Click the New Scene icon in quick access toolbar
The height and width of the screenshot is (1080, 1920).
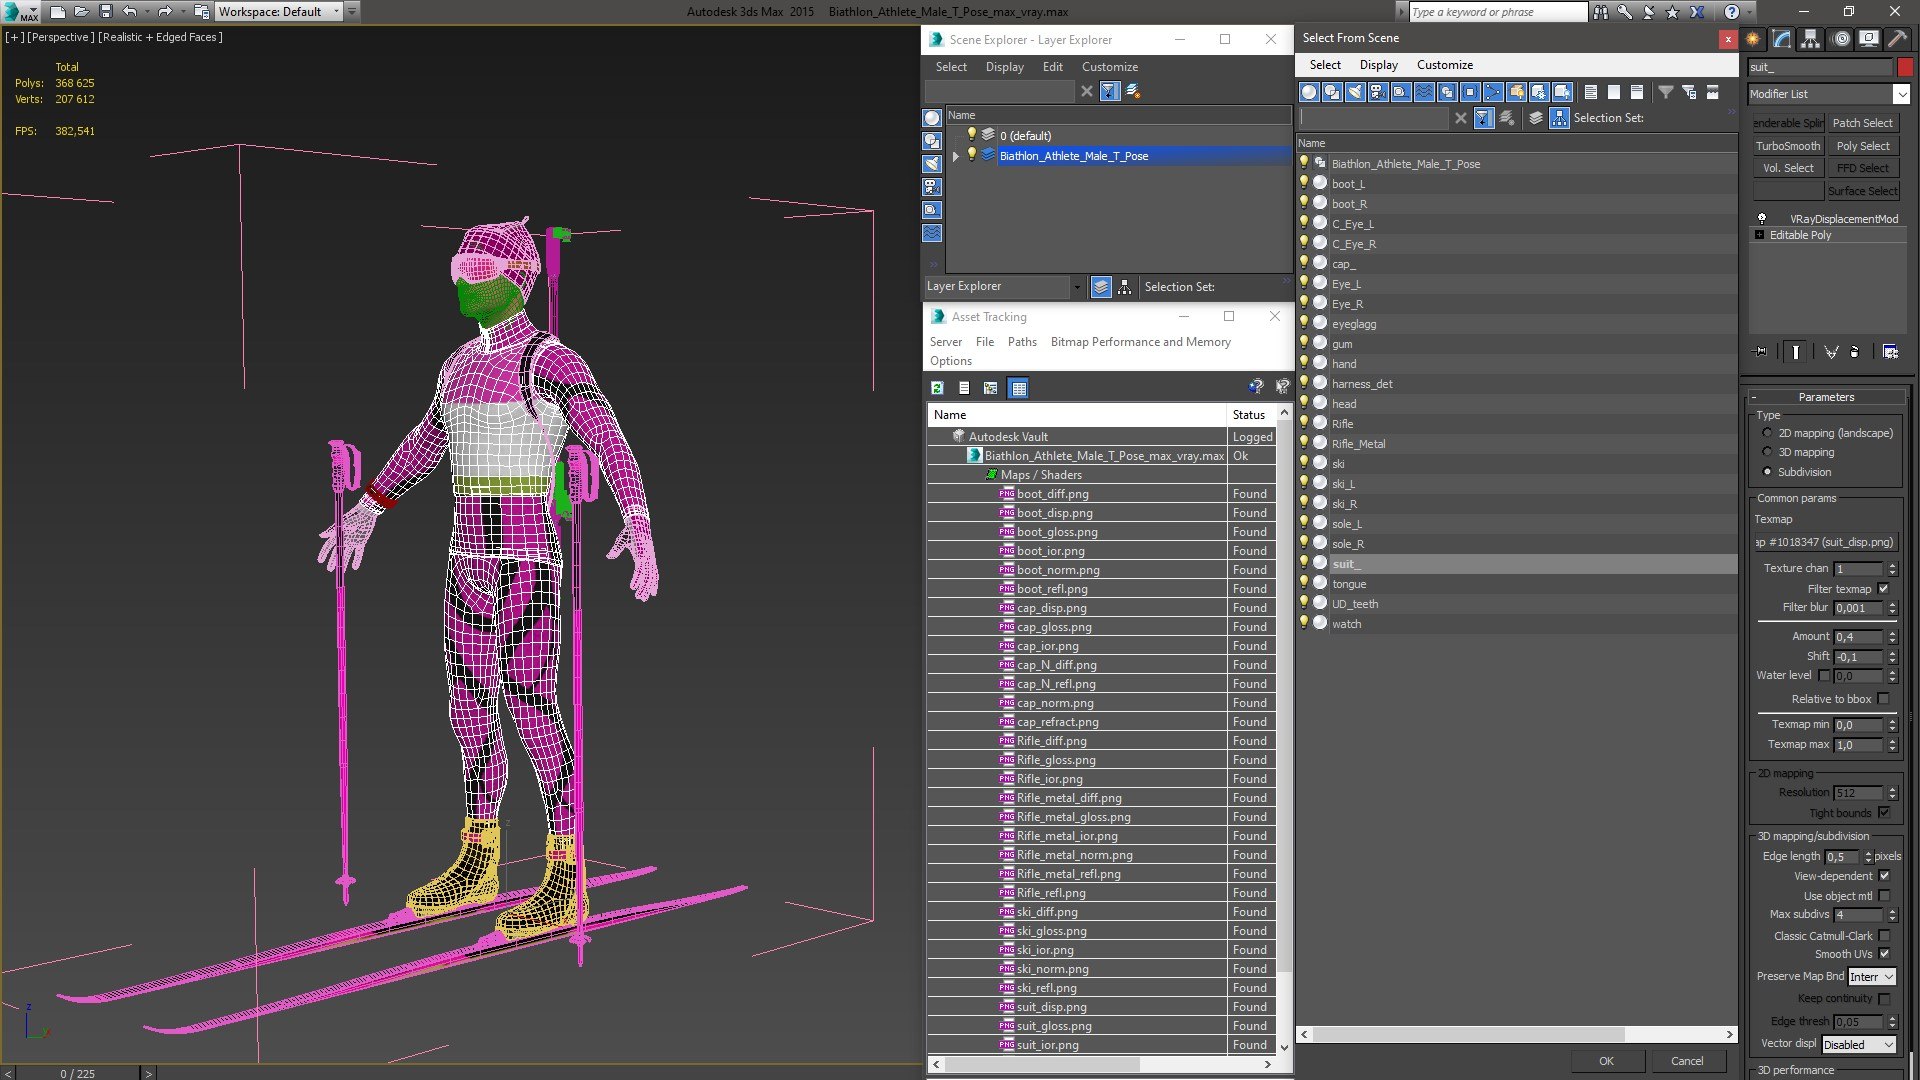58,12
